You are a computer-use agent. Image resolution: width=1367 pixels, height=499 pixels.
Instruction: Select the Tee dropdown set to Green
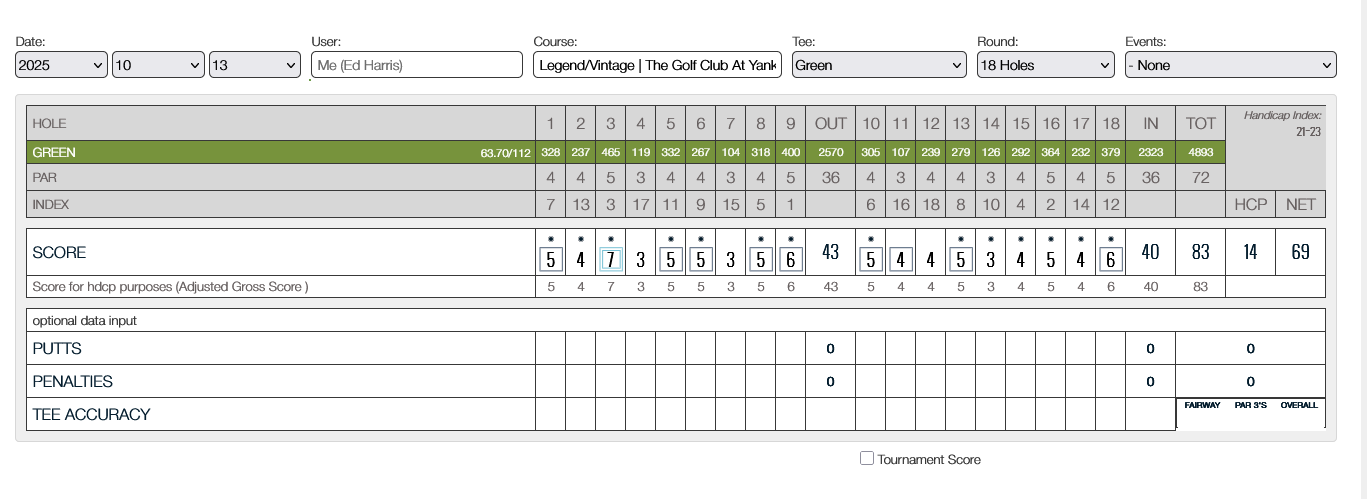[x=879, y=65]
